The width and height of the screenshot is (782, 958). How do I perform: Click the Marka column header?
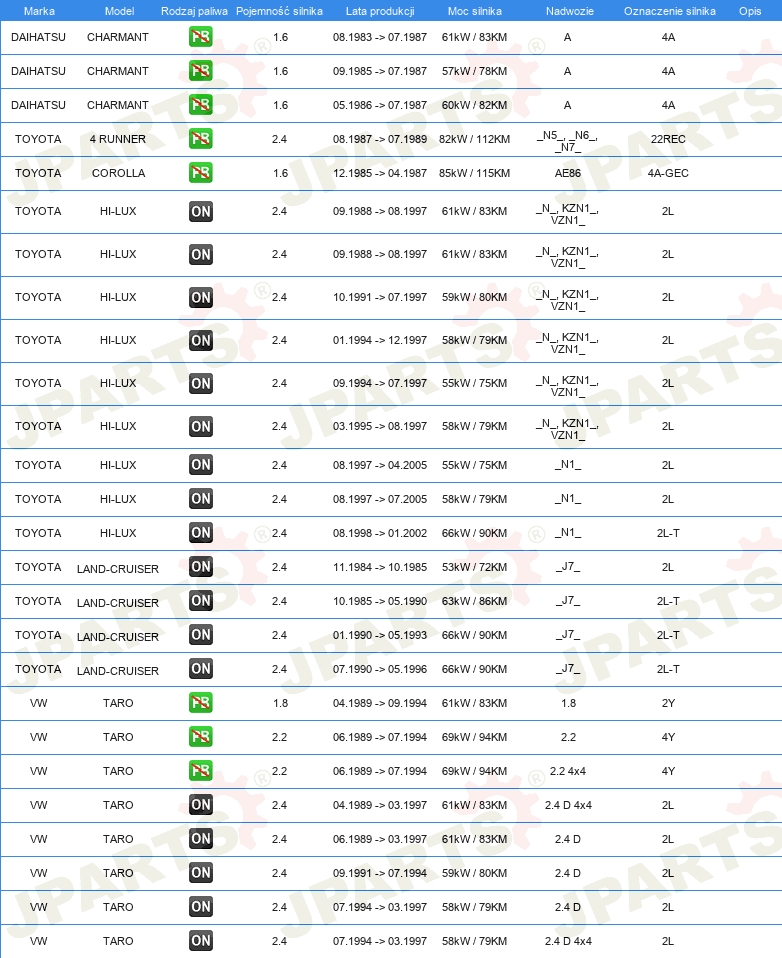tap(39, 11)
